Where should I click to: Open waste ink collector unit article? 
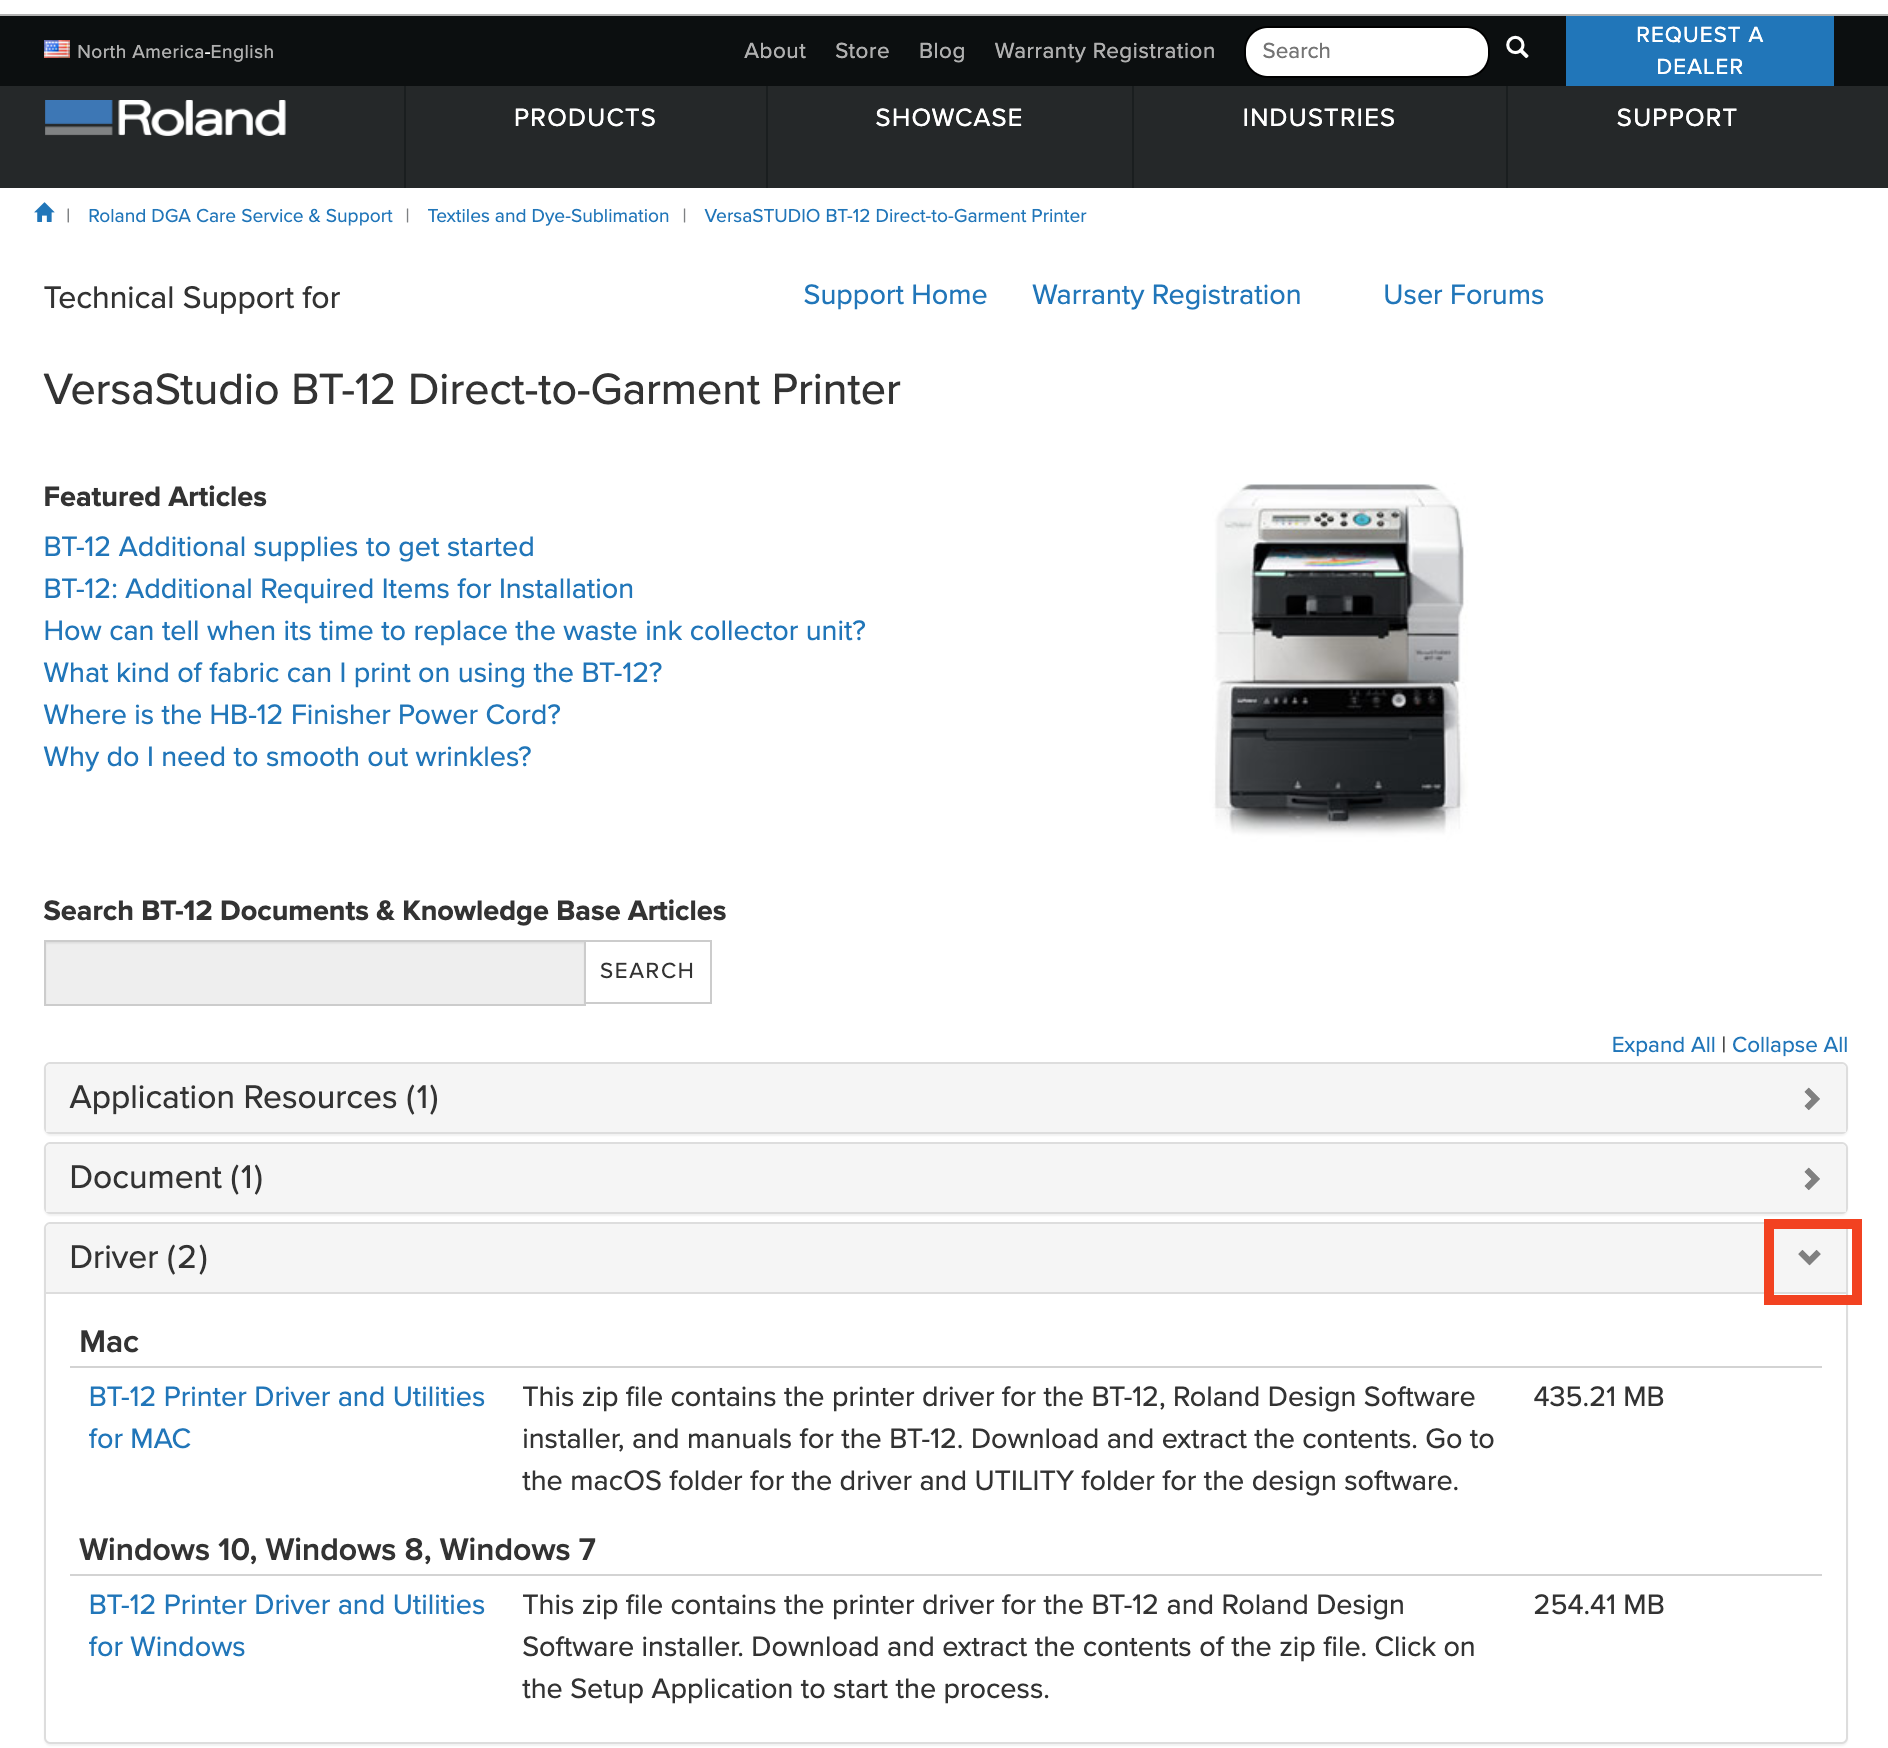point(455,631)
